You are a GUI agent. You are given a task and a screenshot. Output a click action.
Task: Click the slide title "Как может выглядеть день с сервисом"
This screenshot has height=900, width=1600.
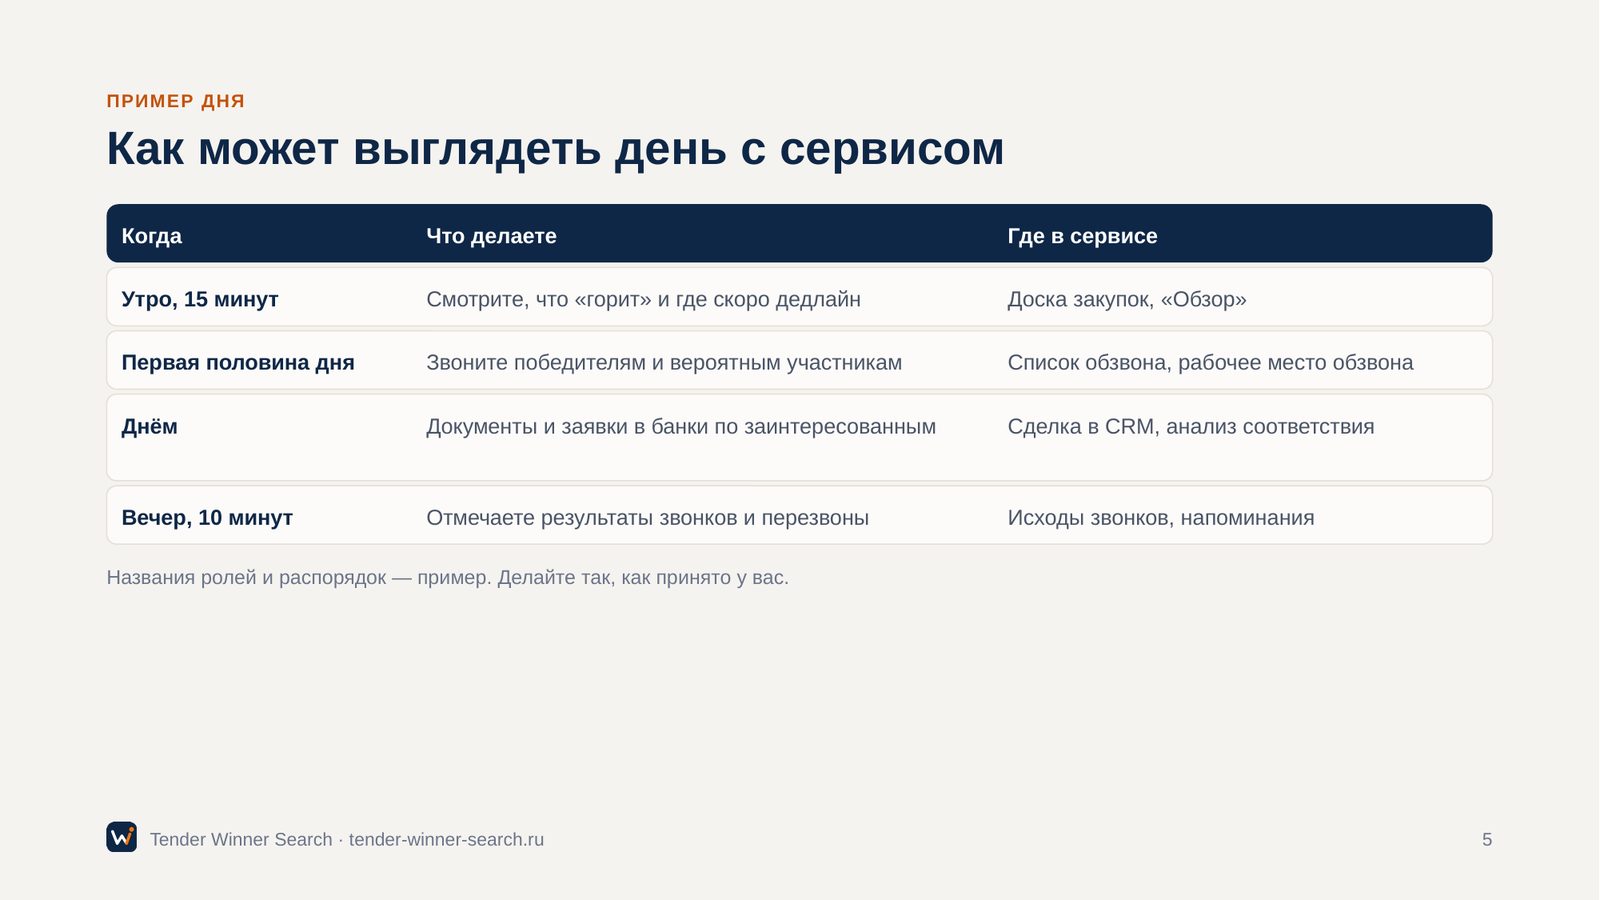point(555,149)
